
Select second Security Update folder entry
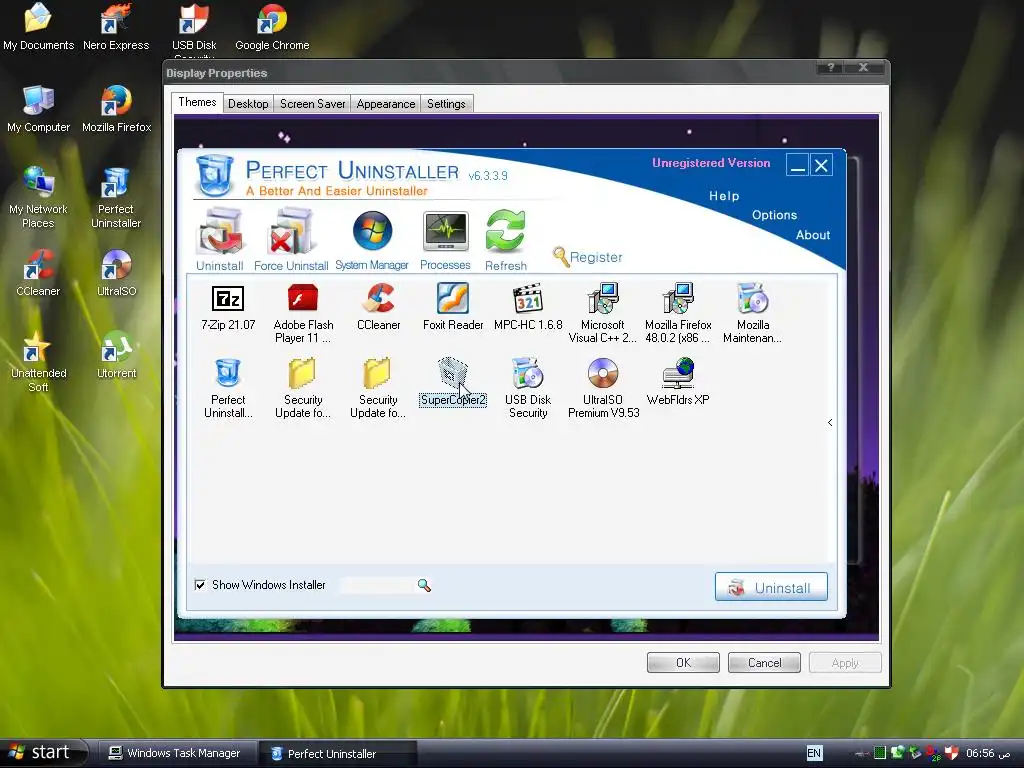click(378, 389)
